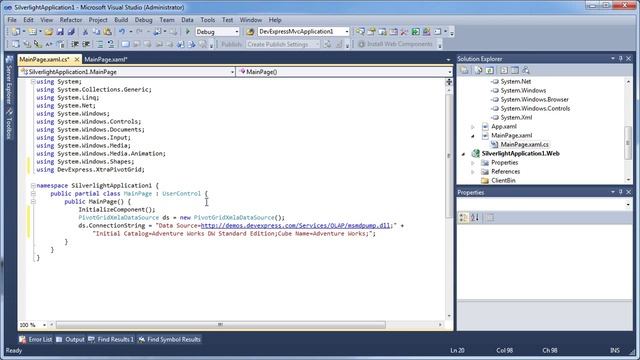Open the File menu

pyautogui.click(x=12, y=20)
